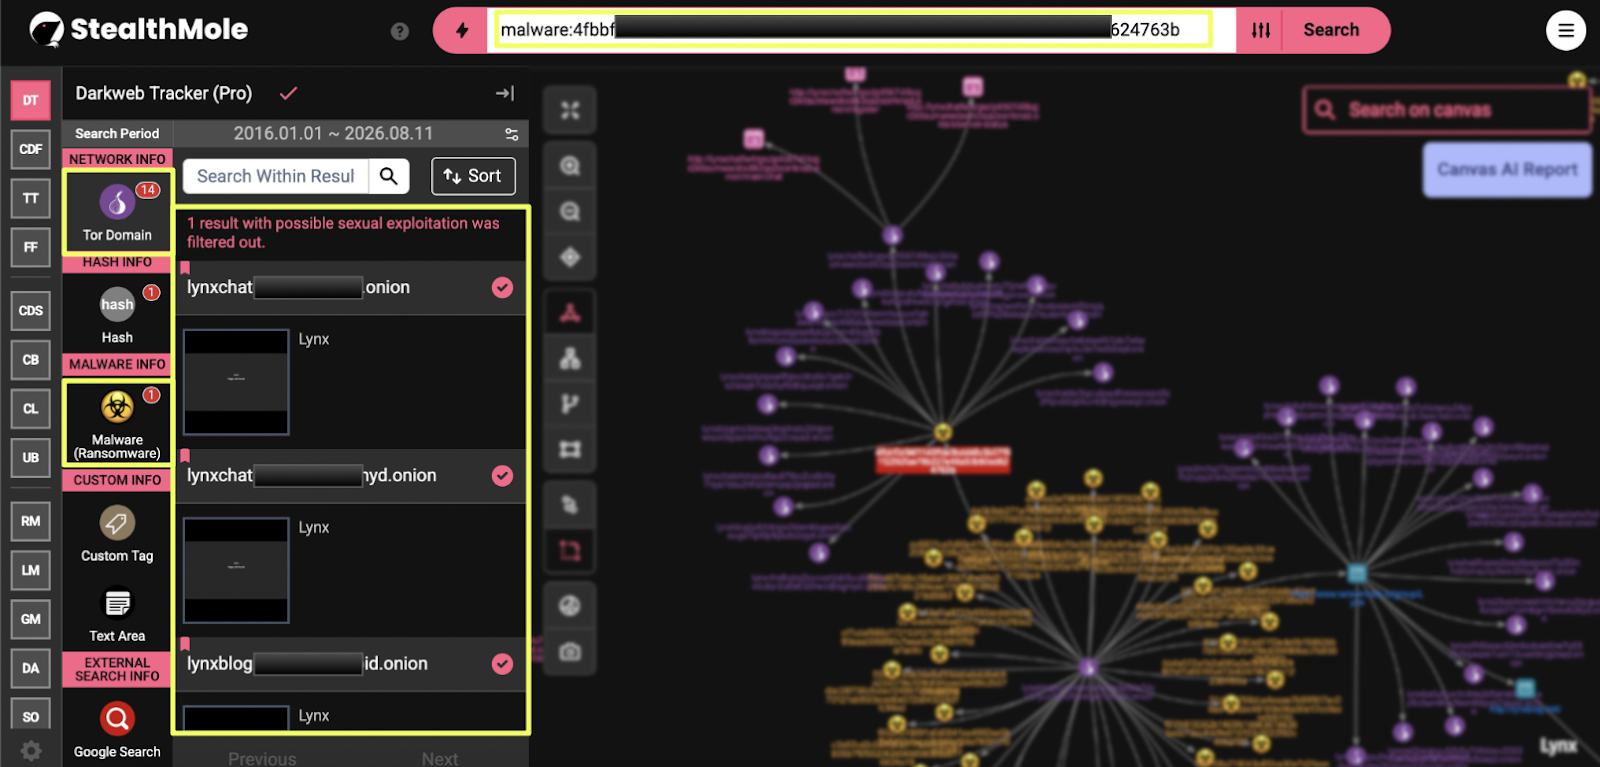Click the overlapping shapes canvas tool
1600x767 pixels.
click(x=570, y=505)
